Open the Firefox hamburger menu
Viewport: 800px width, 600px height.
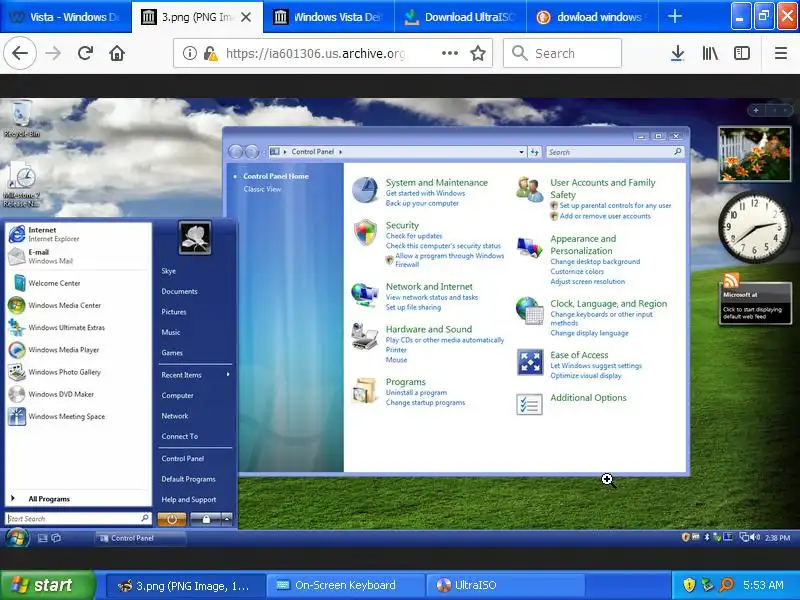coord(781,53)
